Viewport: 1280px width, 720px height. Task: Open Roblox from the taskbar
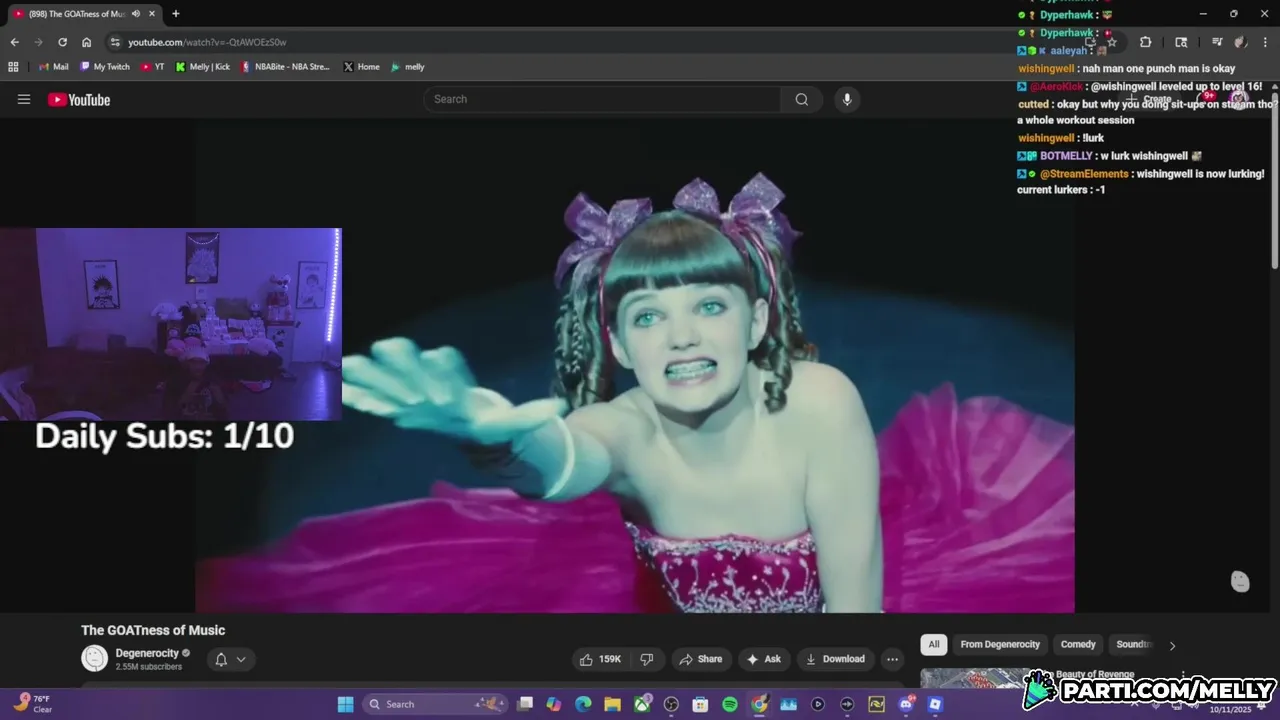935,704
